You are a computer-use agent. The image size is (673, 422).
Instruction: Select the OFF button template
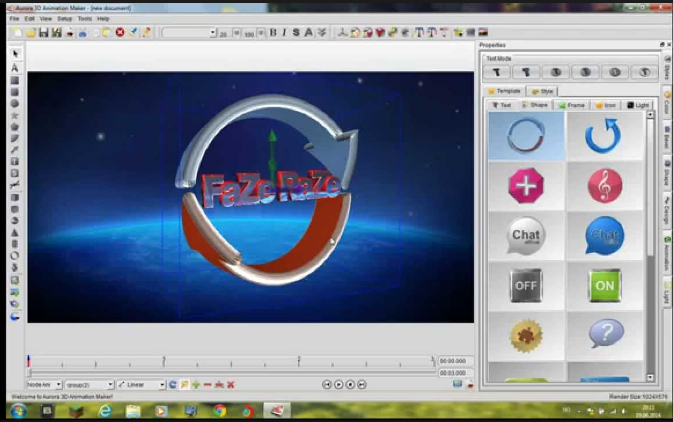tap(526, 285)
